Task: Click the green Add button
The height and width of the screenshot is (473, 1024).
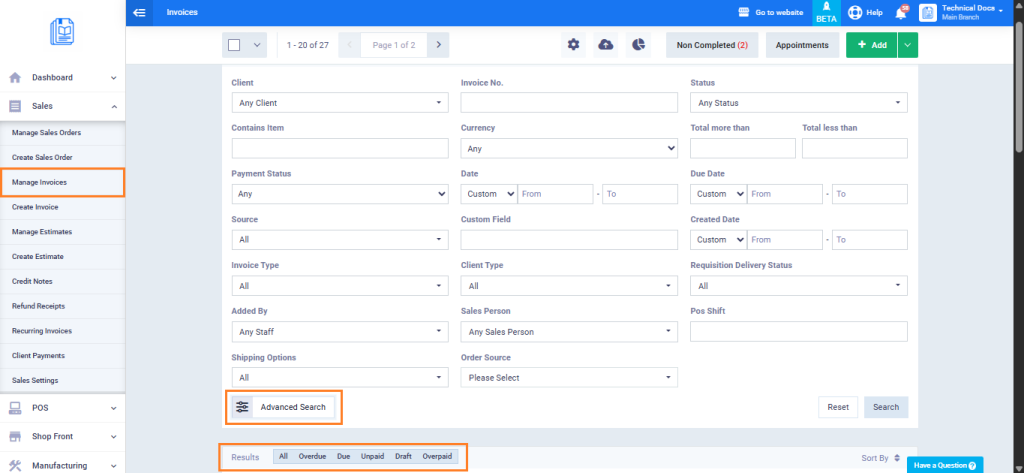Action: (872, 45)
